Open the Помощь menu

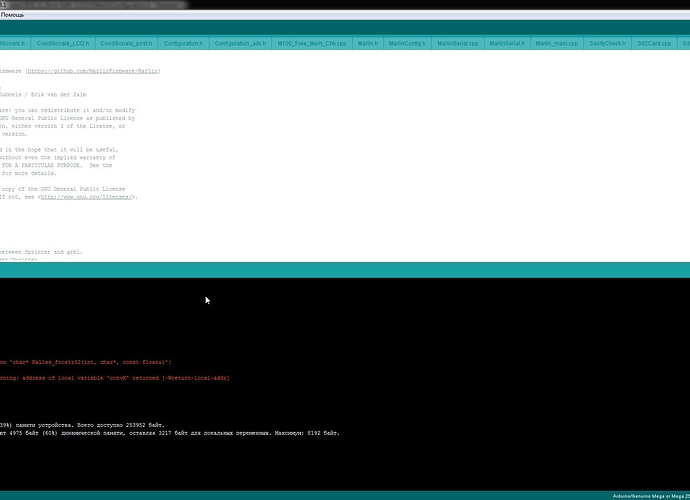12,15
